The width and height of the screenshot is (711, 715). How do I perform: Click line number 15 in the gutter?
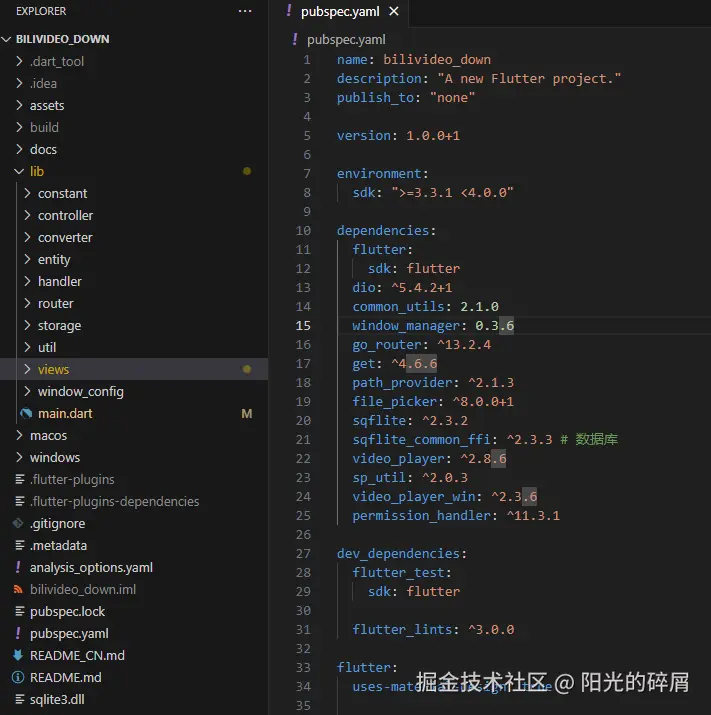pyautogui.click(x=303, y=326)
